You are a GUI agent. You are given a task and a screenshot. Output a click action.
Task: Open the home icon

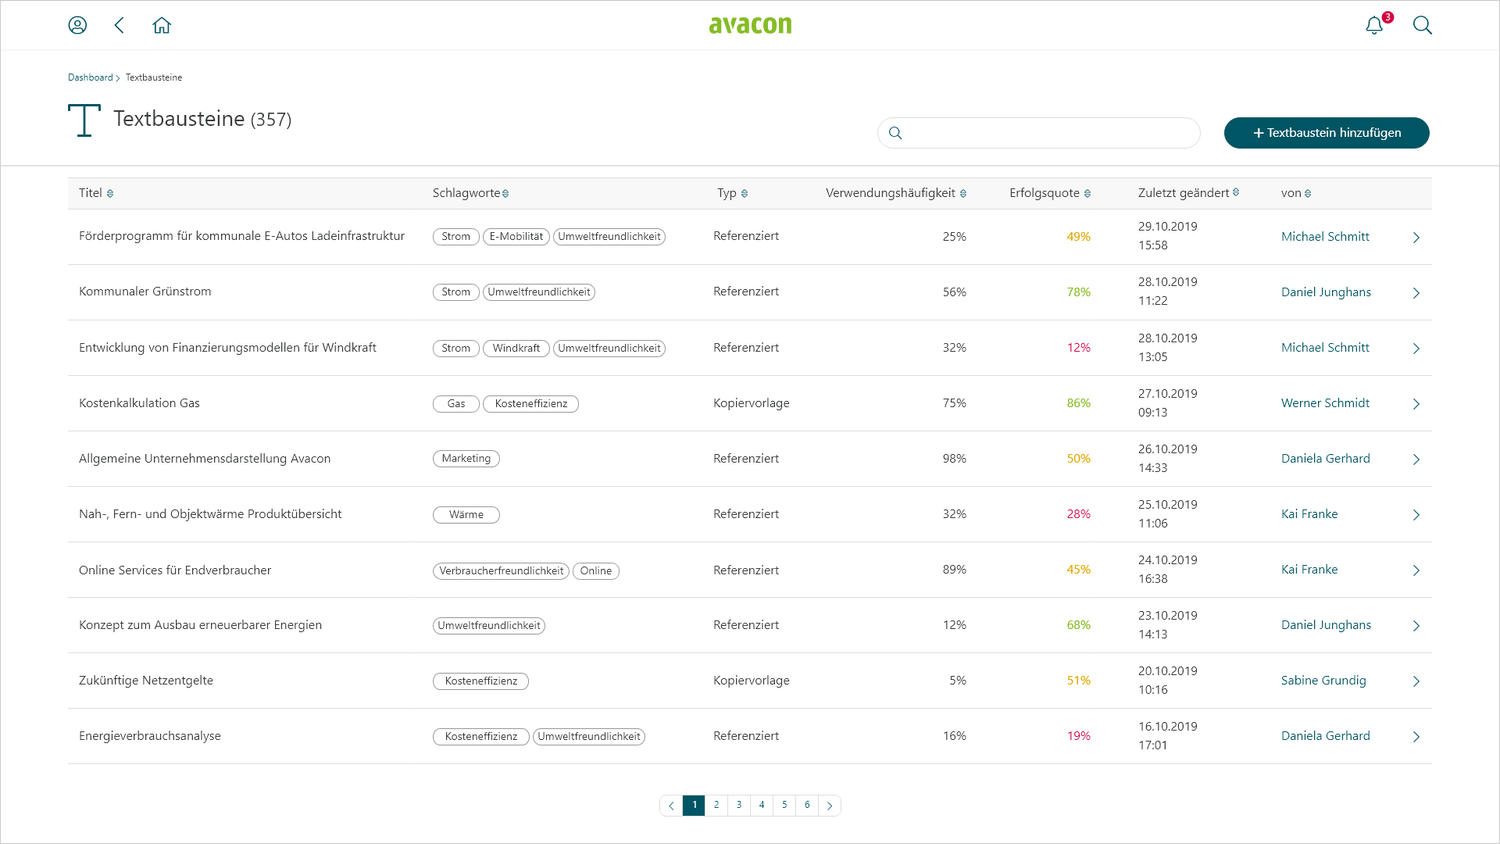(162, 25)
